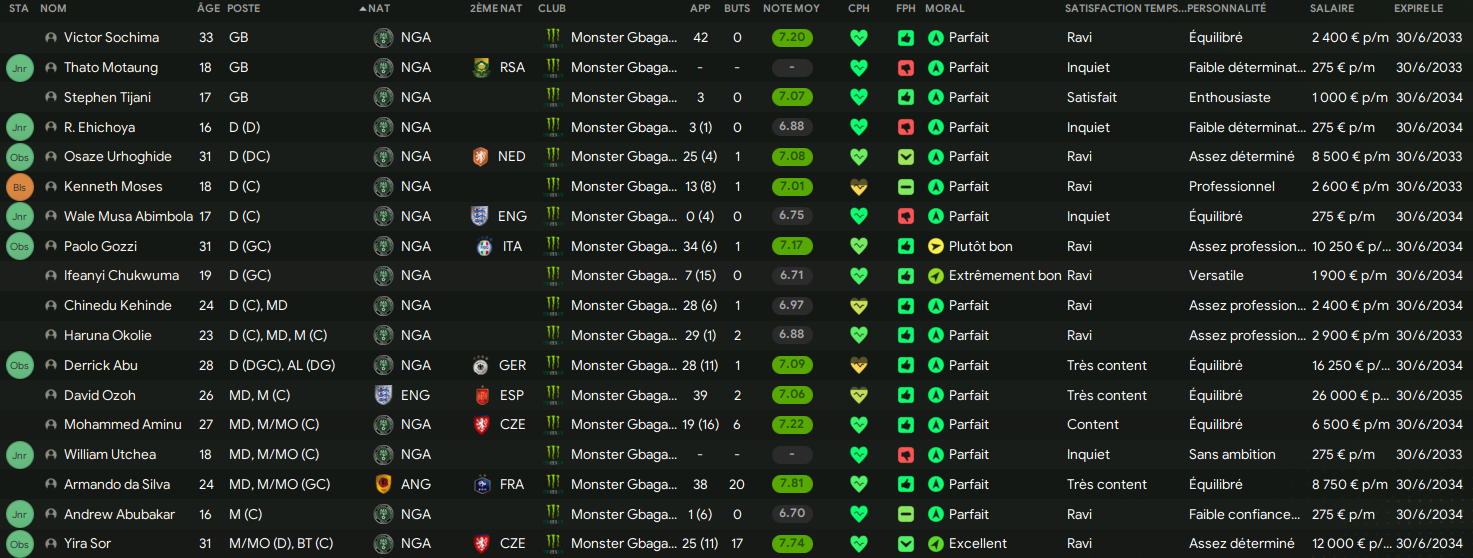
Task: Click the 7.81 average rating badge
Action: point(792,484)
